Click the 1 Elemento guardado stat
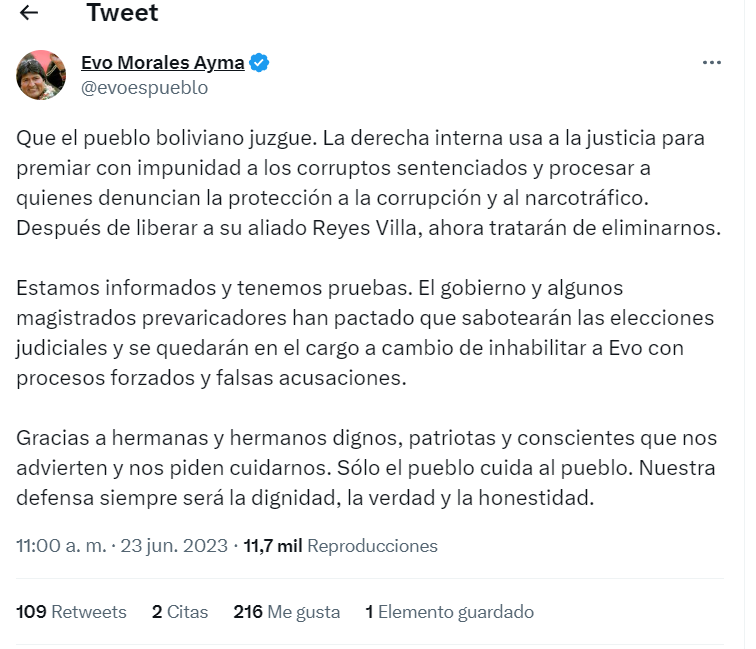The width and height of the screenshot is (756, 649). coord(449,612)
